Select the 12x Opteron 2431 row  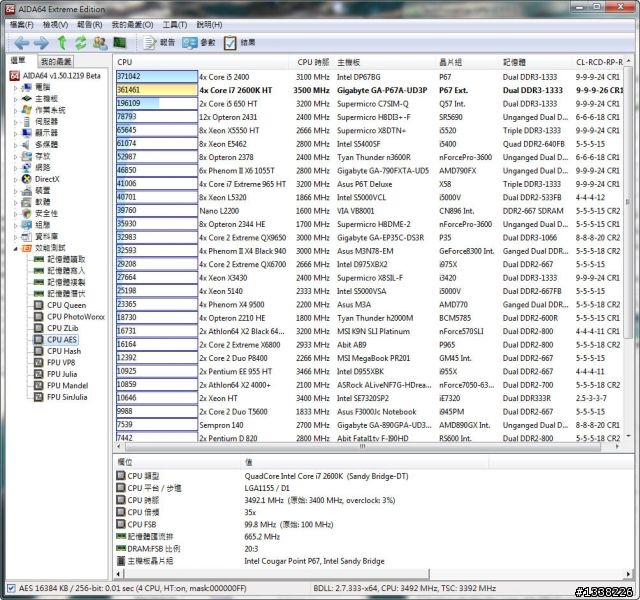click(369, 117)
